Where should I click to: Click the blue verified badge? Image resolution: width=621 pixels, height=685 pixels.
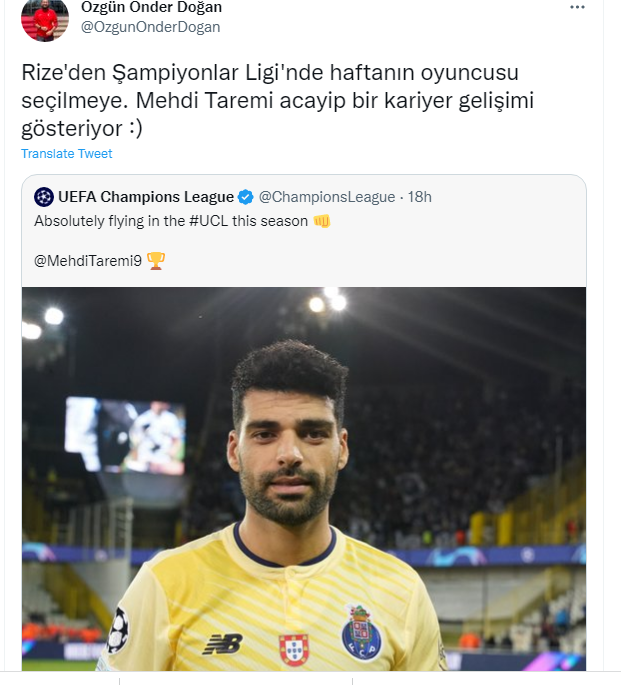tap(246, 197)
